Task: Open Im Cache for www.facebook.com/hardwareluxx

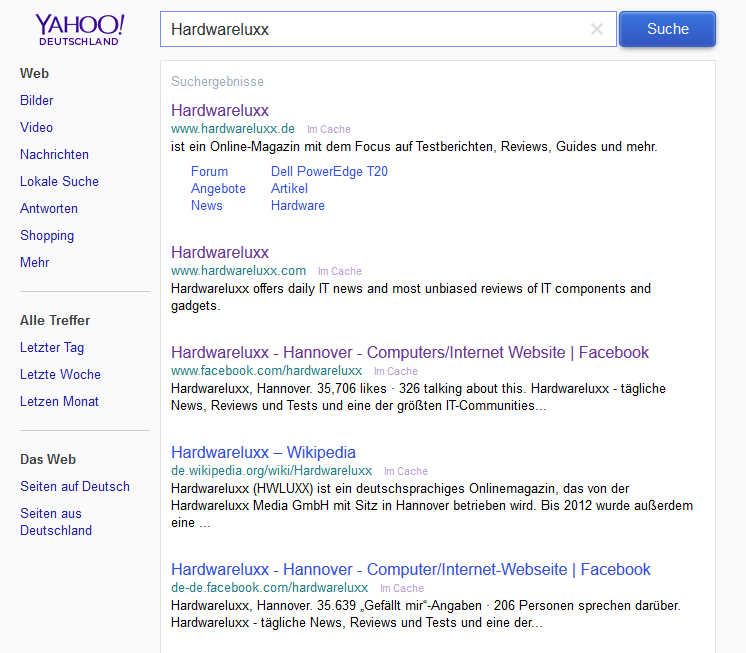Action: pos(396,371)
